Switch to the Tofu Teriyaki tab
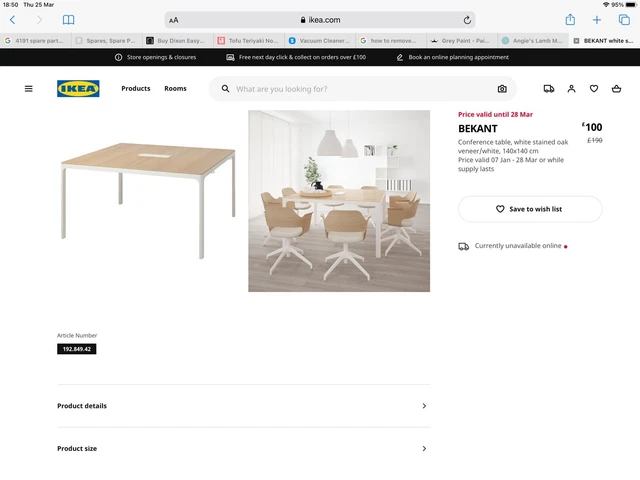640x480 pixels. (249, 41)
